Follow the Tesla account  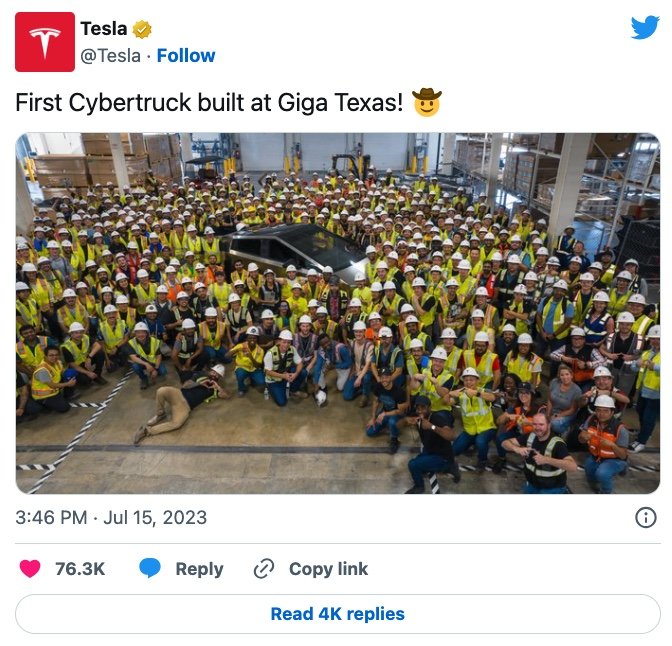(x=186, y=56)
